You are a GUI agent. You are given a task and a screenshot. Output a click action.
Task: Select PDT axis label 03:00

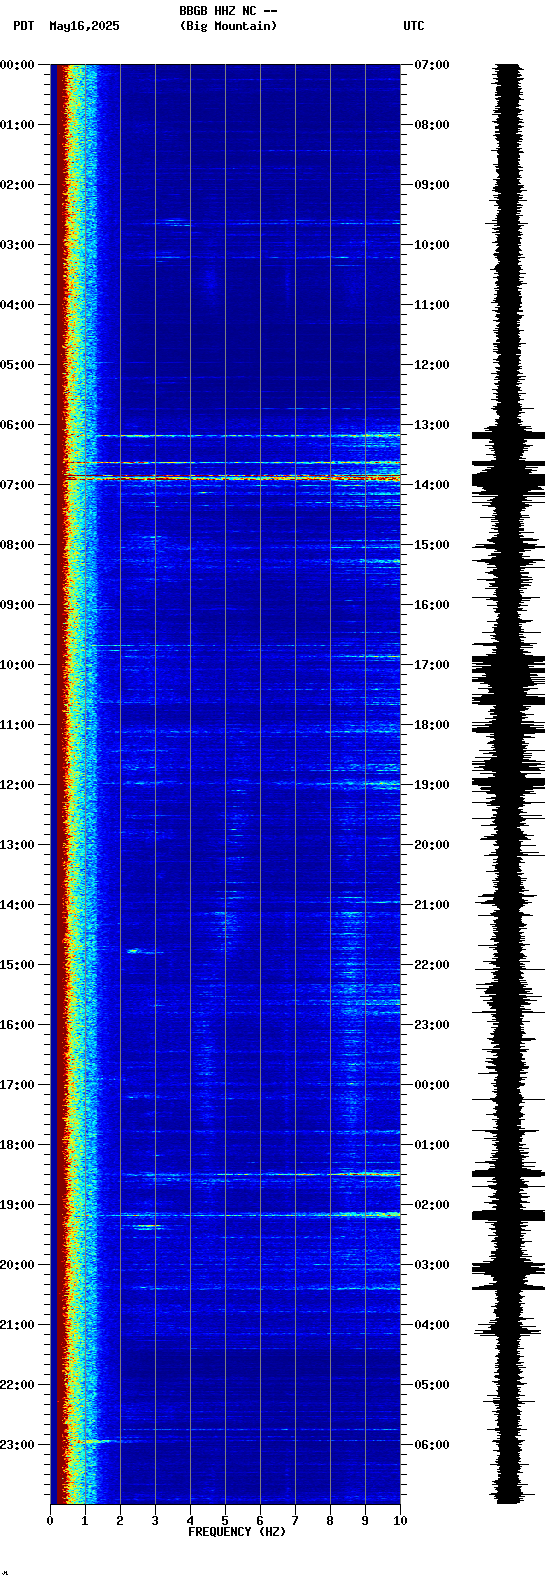(x=18, y=245)
